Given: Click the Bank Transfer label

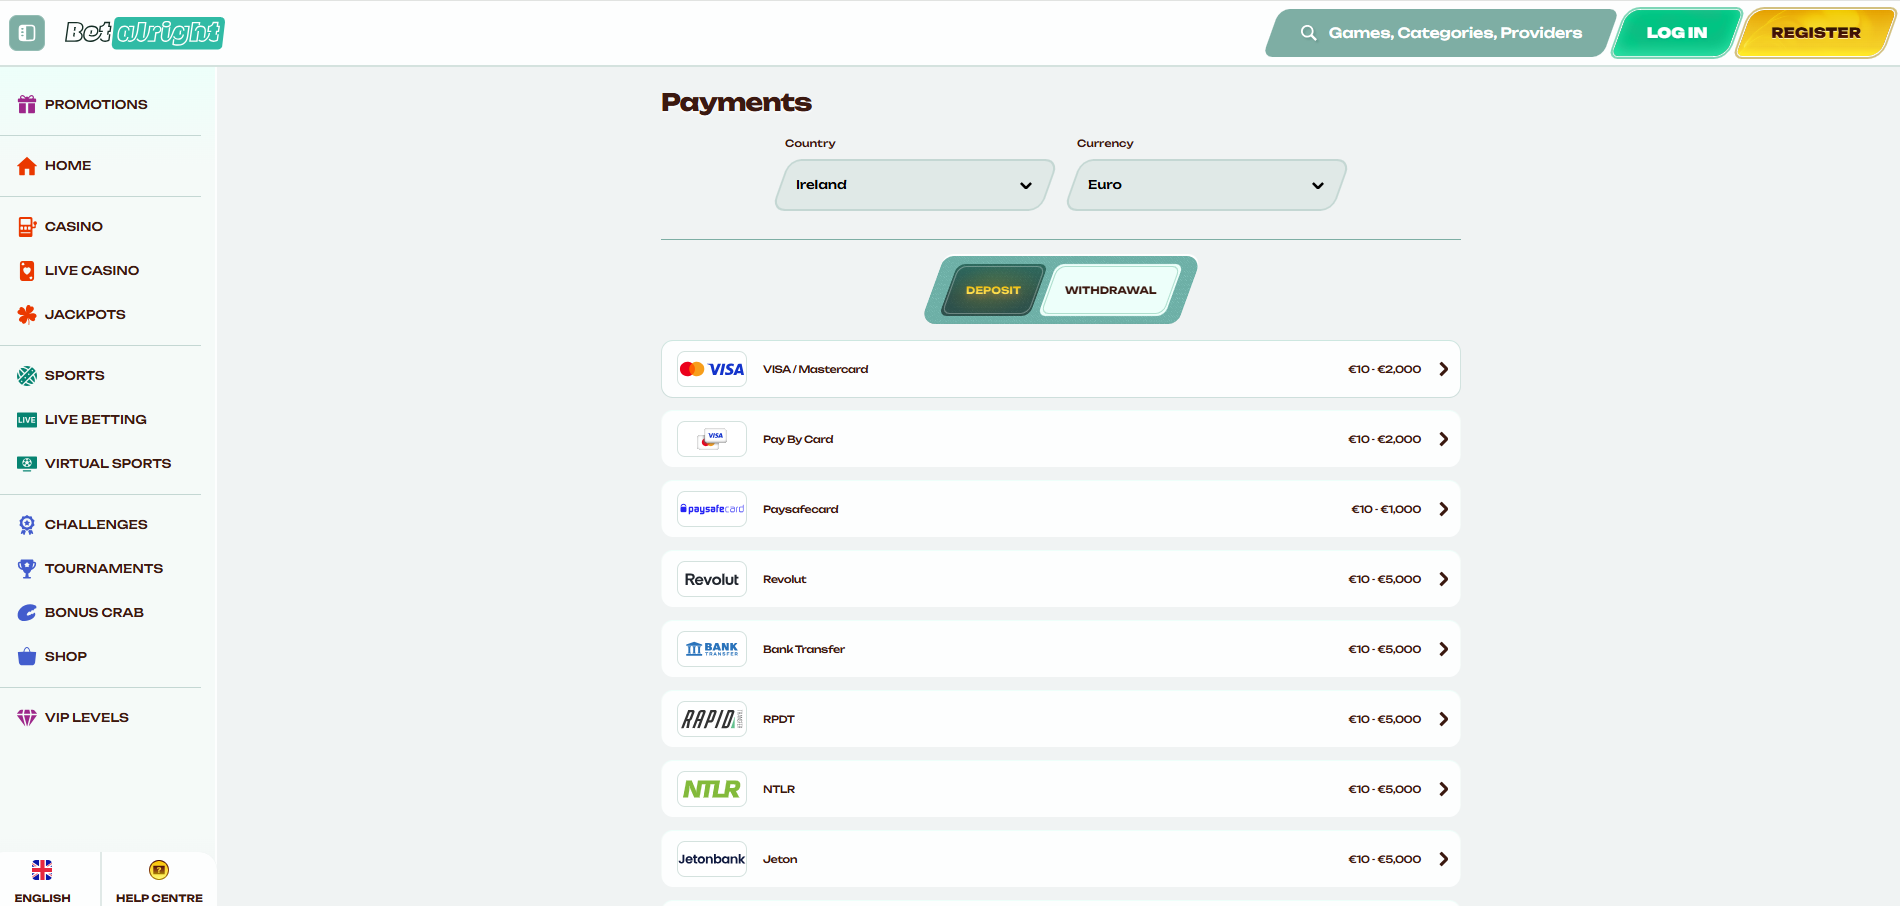Looking at the screenshot, I should pos(804,649).
